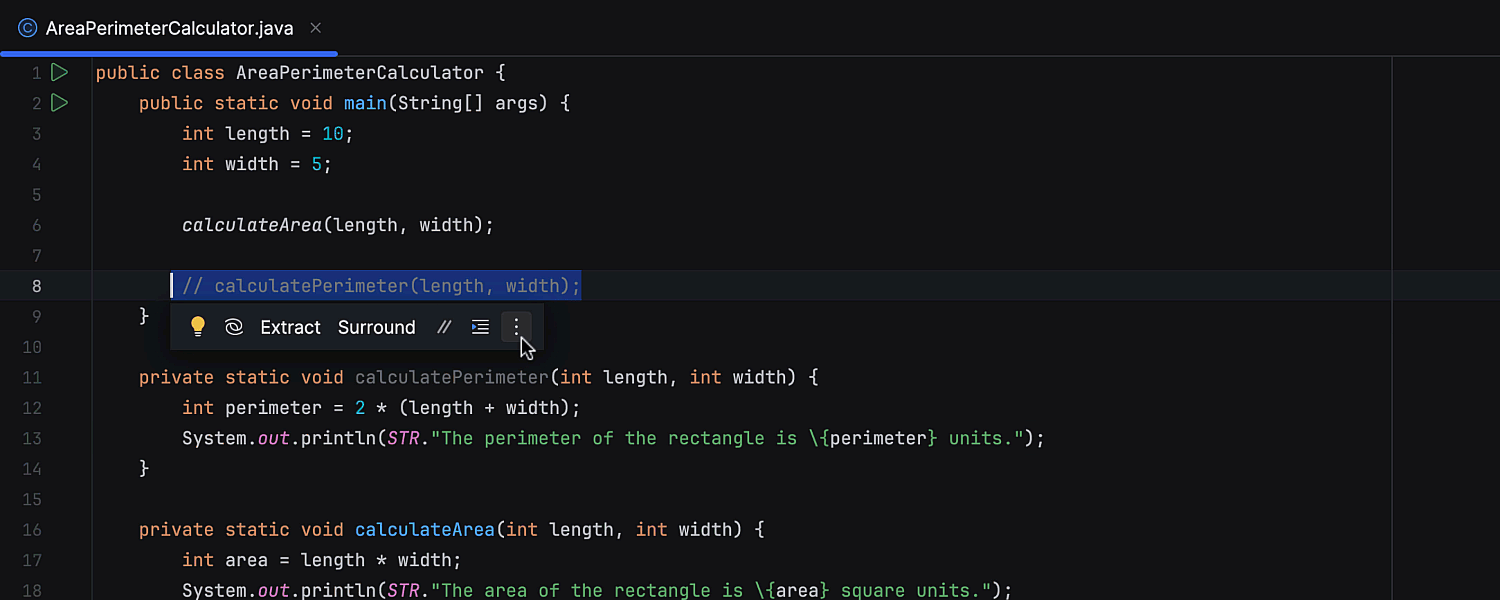Click the calculatePerimeter method name on line 11

(452, 377)
